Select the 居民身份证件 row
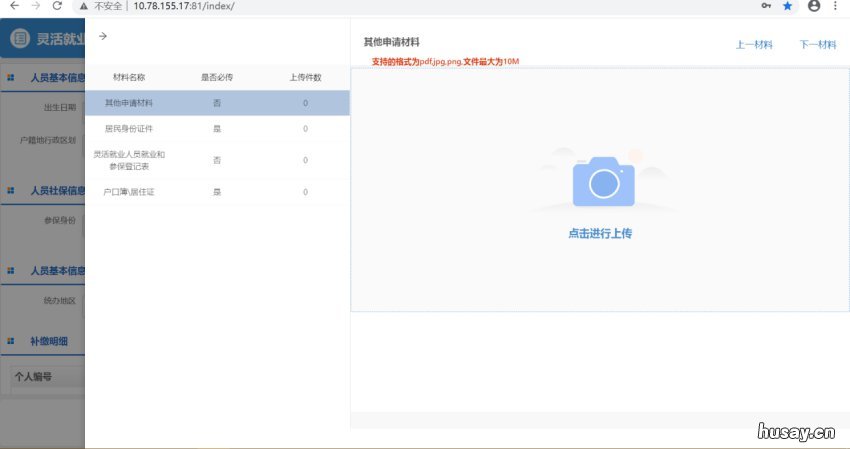This screenshot has height=449, width=850. (217, 129)
